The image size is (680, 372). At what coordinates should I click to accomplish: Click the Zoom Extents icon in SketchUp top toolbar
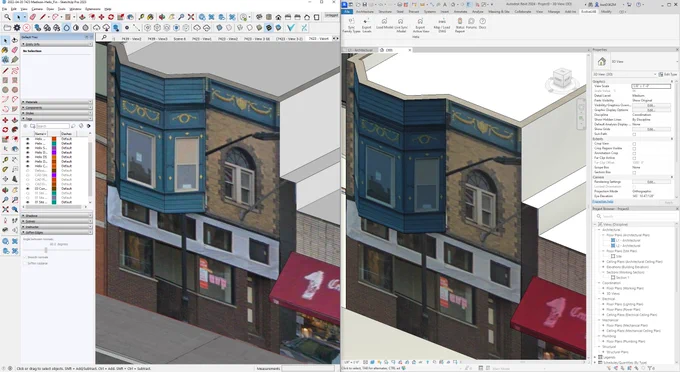pos(191,17)
